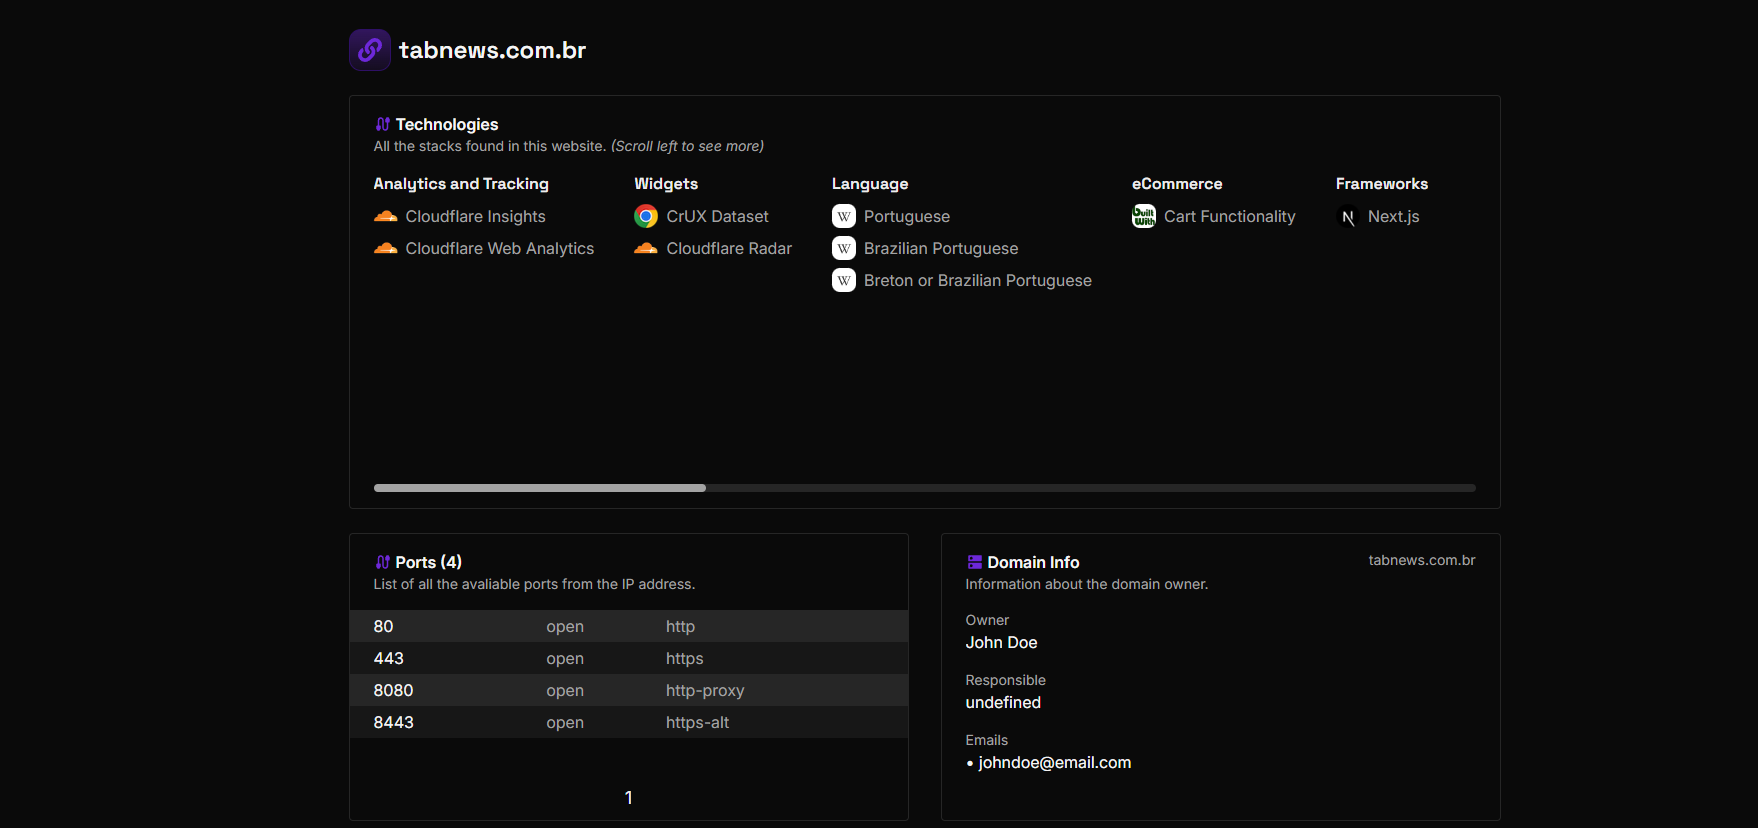Select the port 8443 cell
Viewport: 1758px width, 828px height.
click(394, 722)
